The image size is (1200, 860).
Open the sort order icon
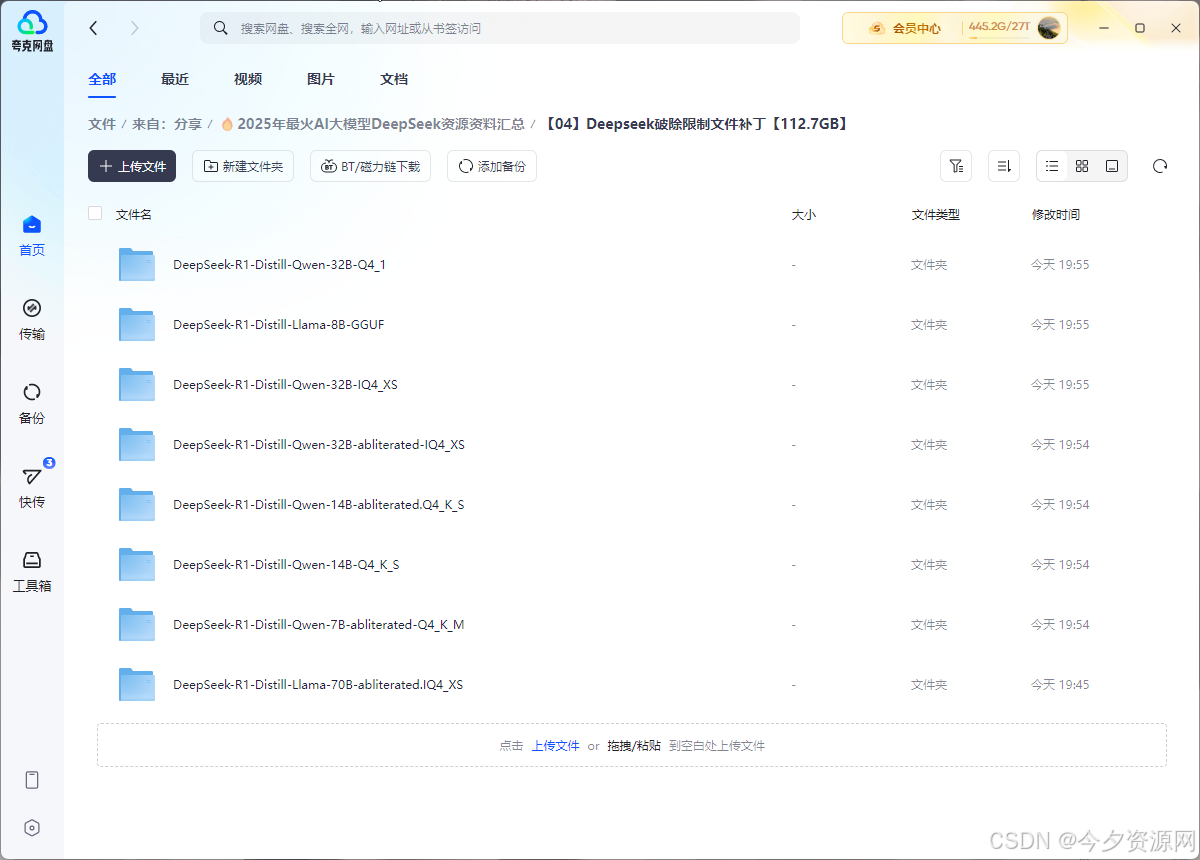click(x=1004, y=166)
